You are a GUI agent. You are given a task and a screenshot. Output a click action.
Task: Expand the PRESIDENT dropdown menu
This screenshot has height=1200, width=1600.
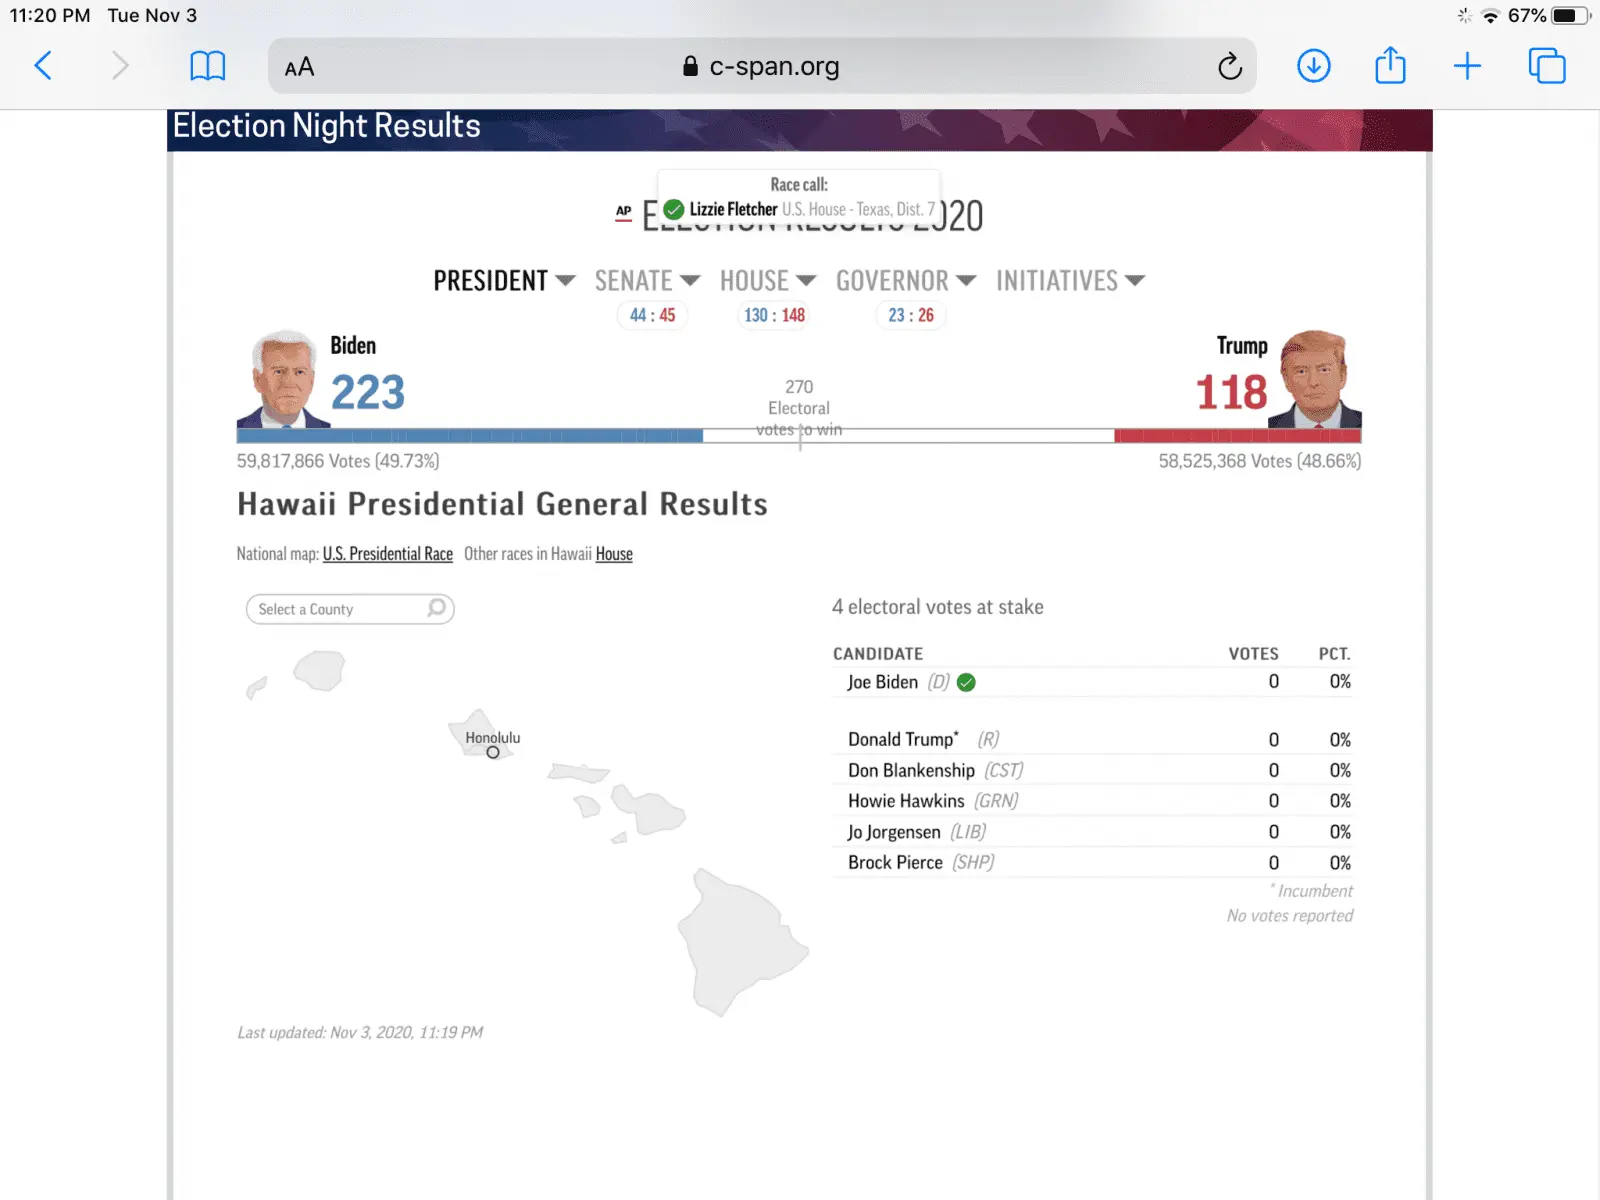click(503, 281)
